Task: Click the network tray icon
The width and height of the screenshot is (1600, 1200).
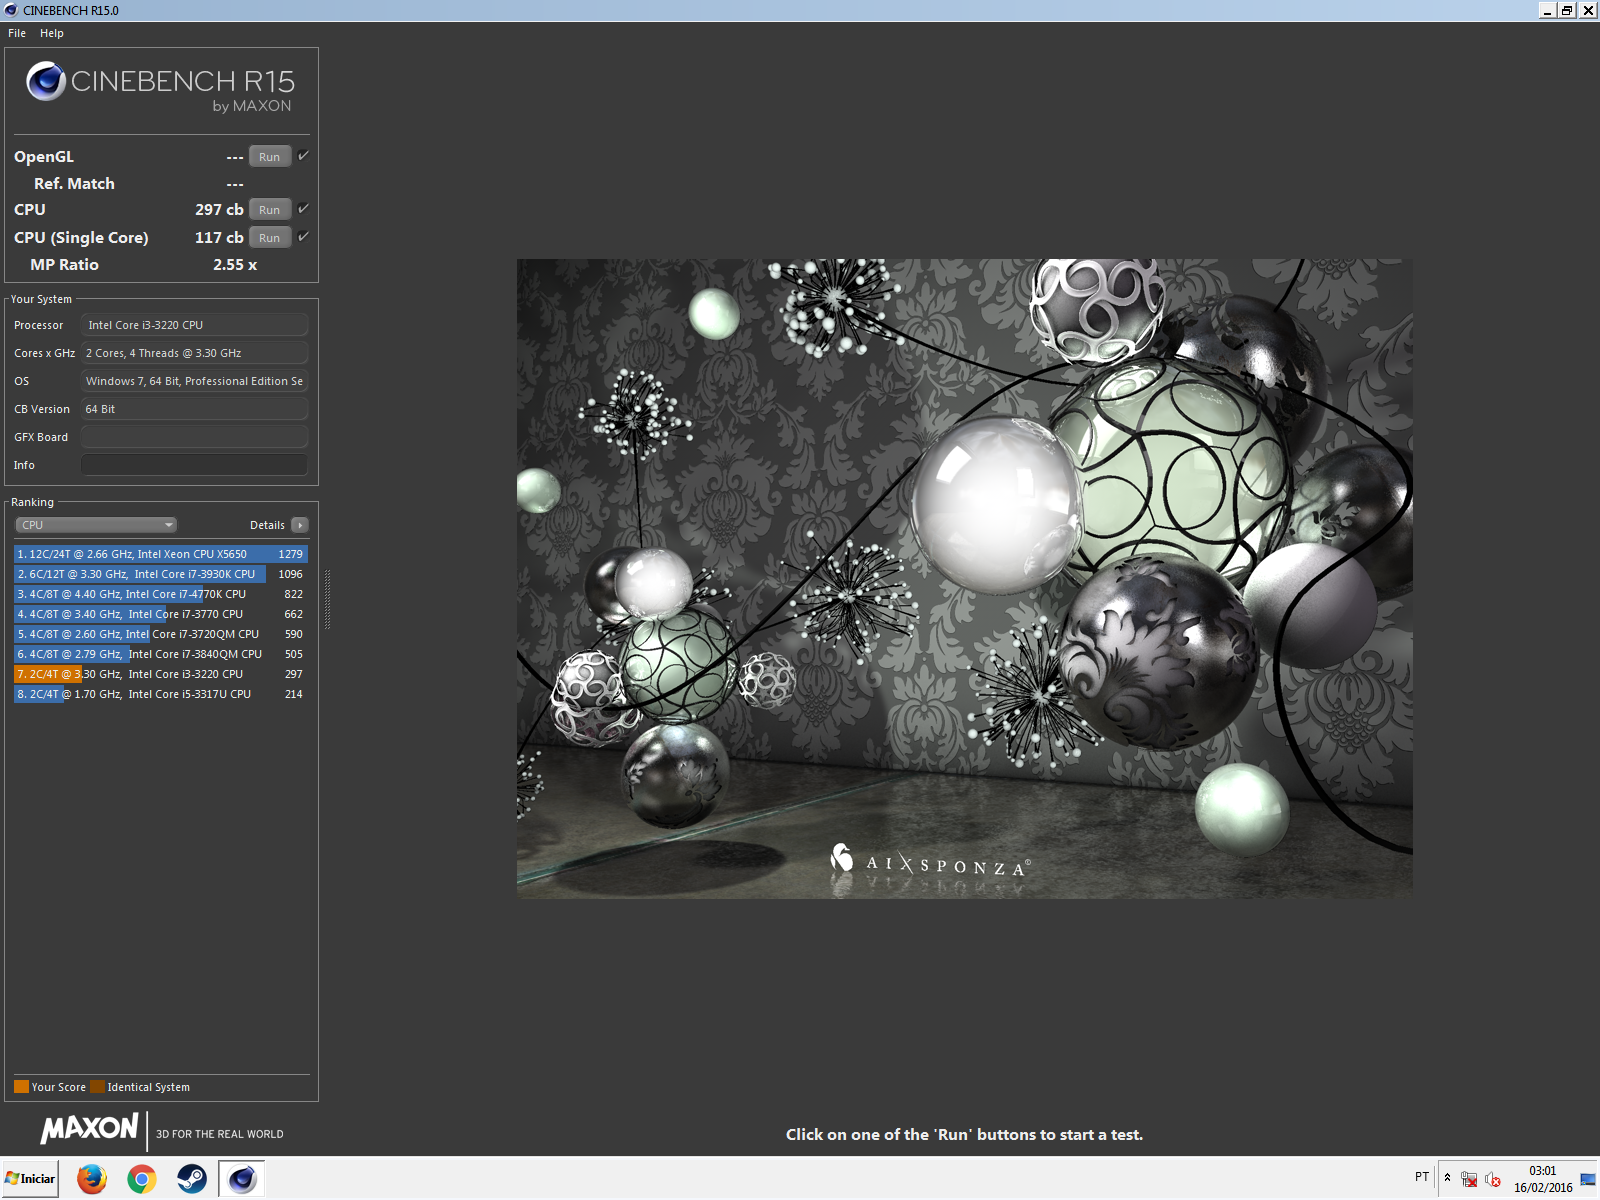Action: coord(1469,1180)
